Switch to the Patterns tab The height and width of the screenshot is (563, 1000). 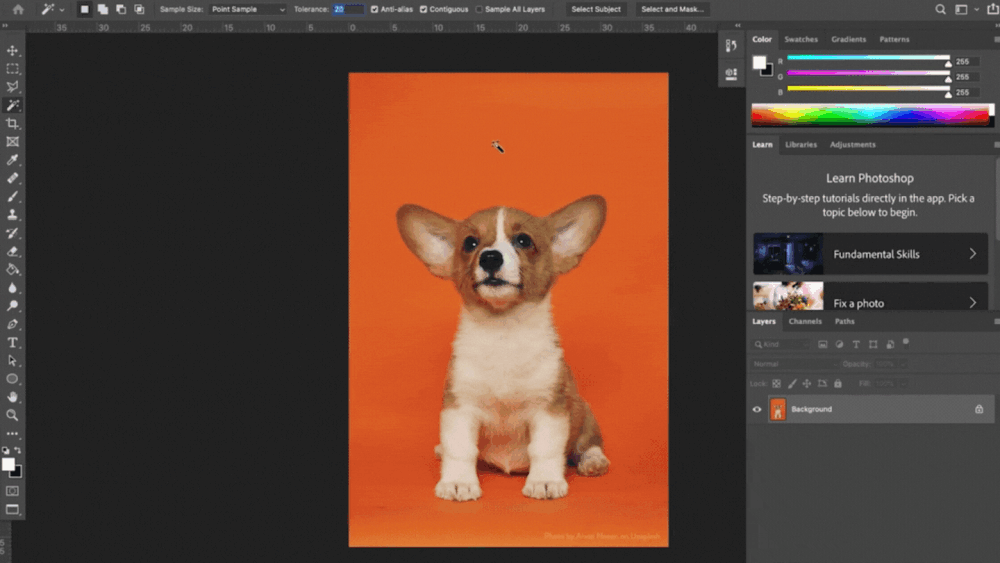[x=894, y=40]
